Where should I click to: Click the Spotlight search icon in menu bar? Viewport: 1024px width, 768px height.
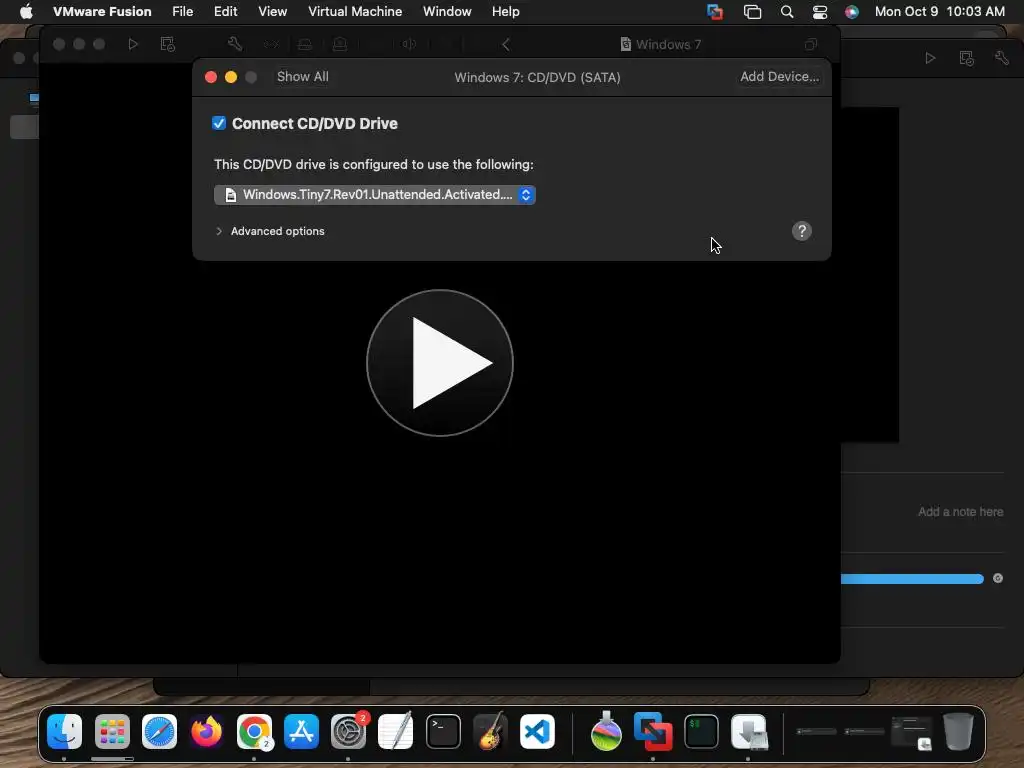[x=787, y=12]
